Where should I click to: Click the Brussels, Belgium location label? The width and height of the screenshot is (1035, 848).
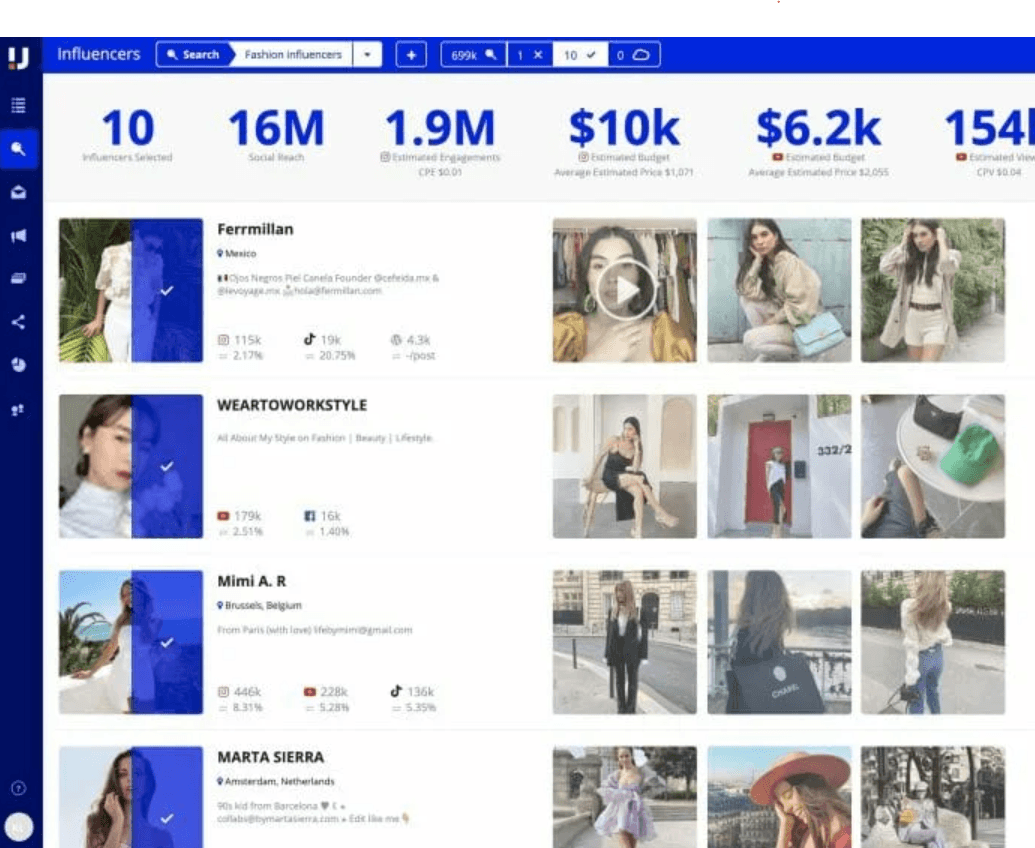click(259, 605)
